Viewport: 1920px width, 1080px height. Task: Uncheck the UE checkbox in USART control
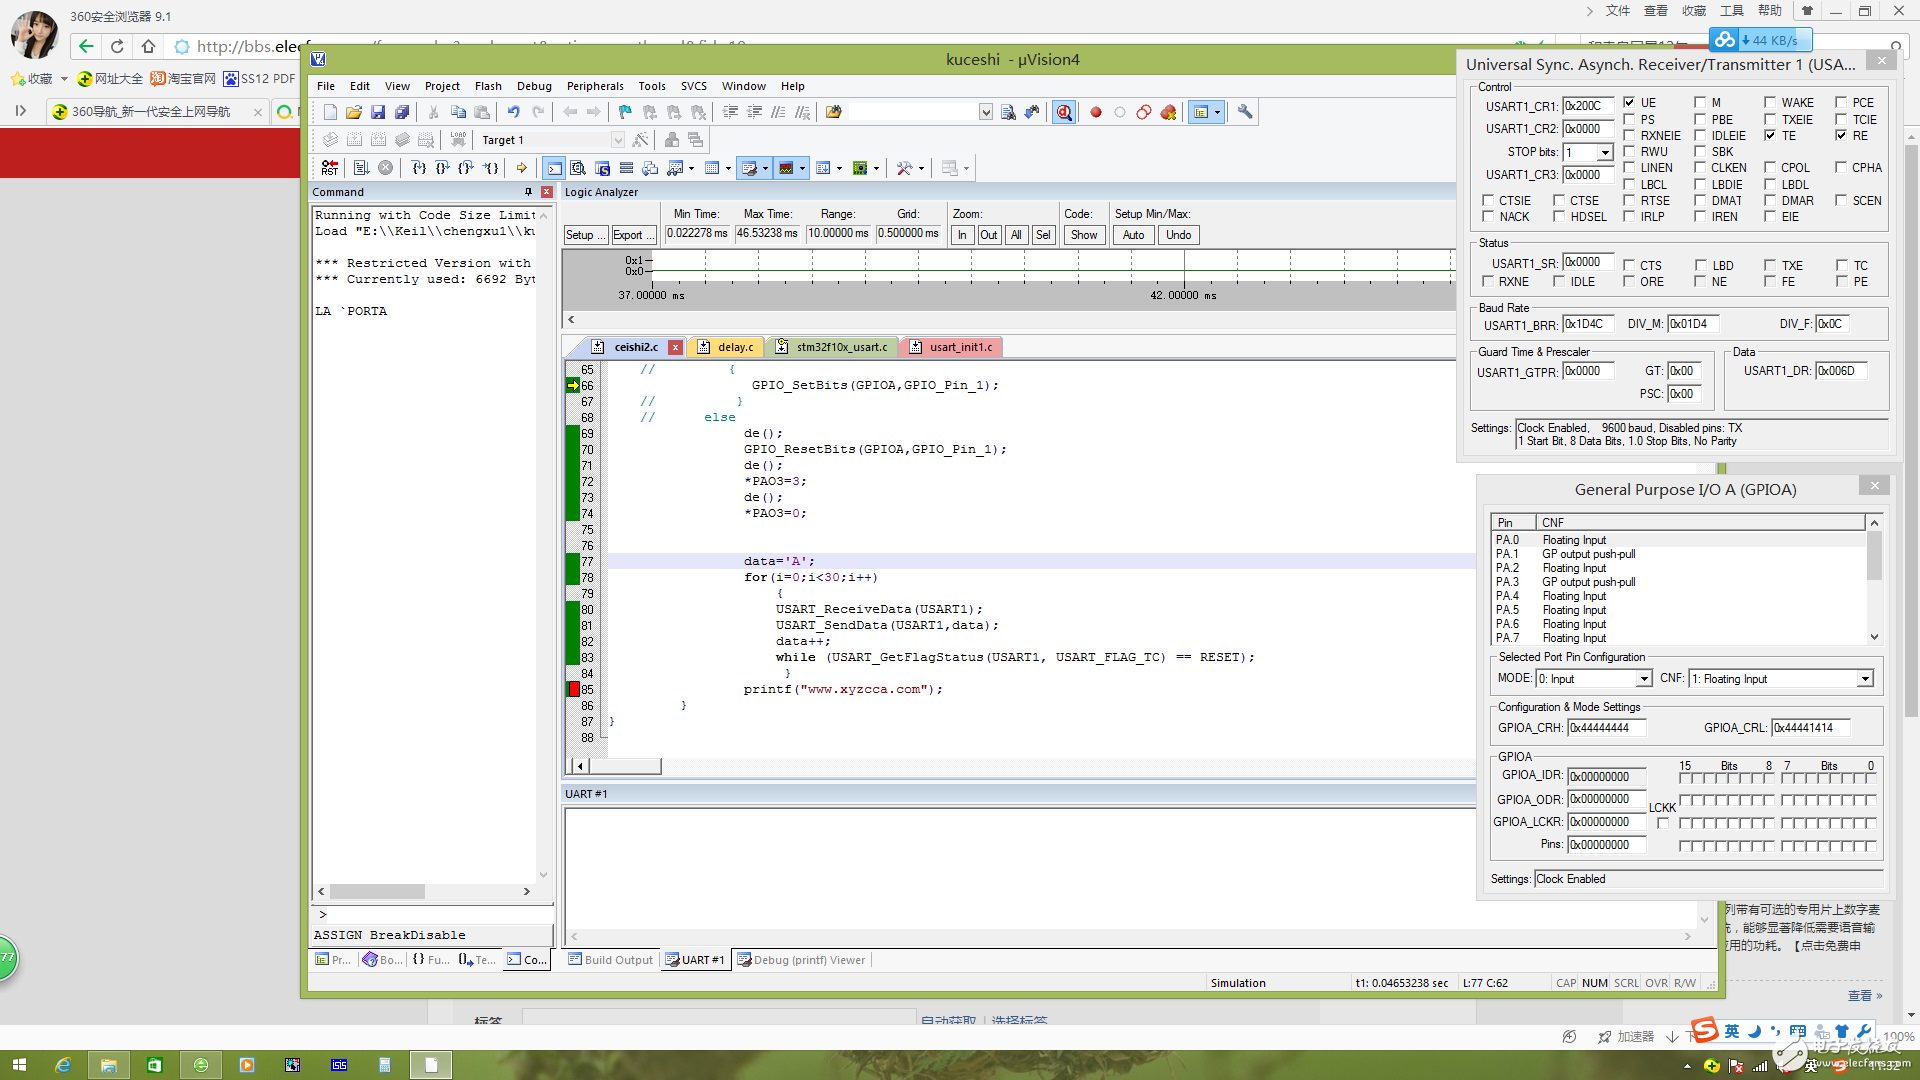tap(1629, 102)
